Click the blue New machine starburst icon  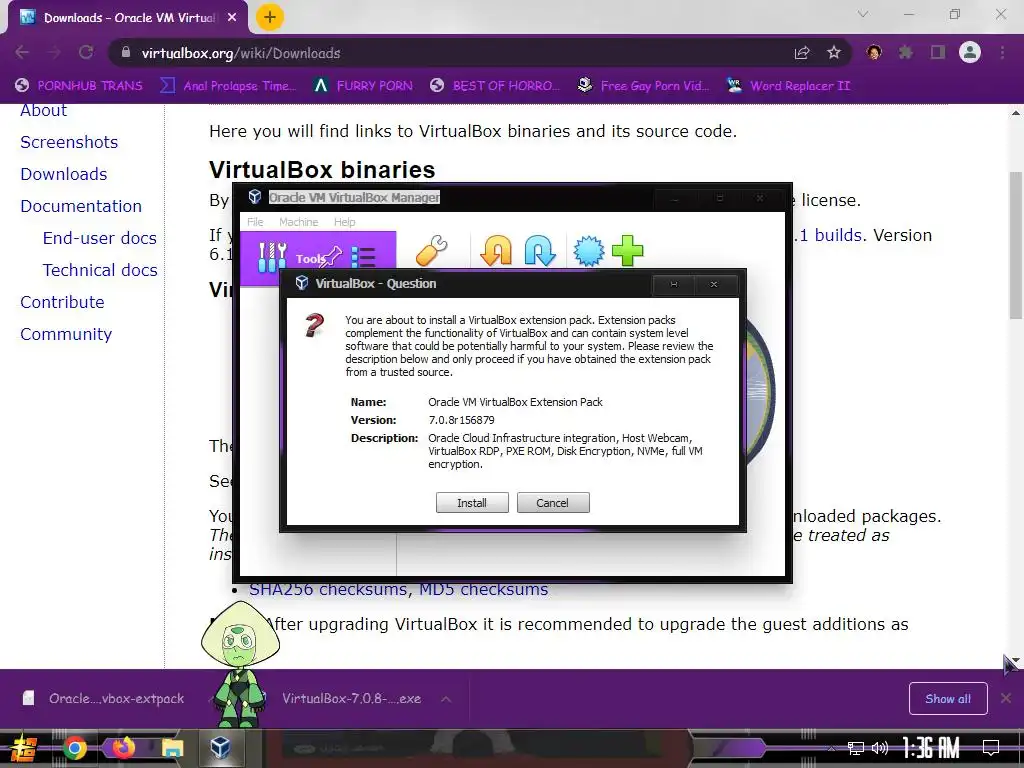588,251
